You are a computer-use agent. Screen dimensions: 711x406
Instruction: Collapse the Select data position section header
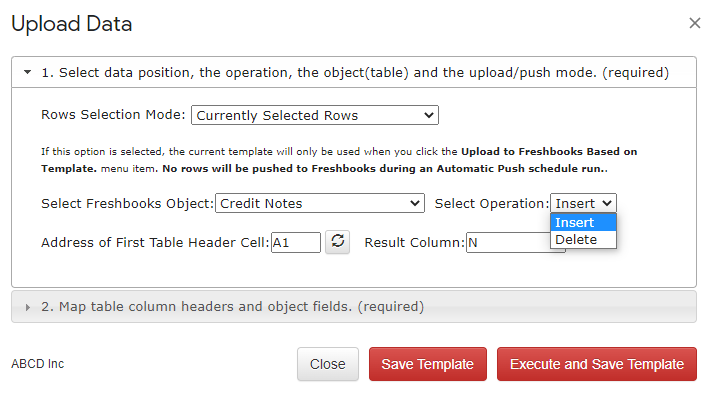[354, 73]
